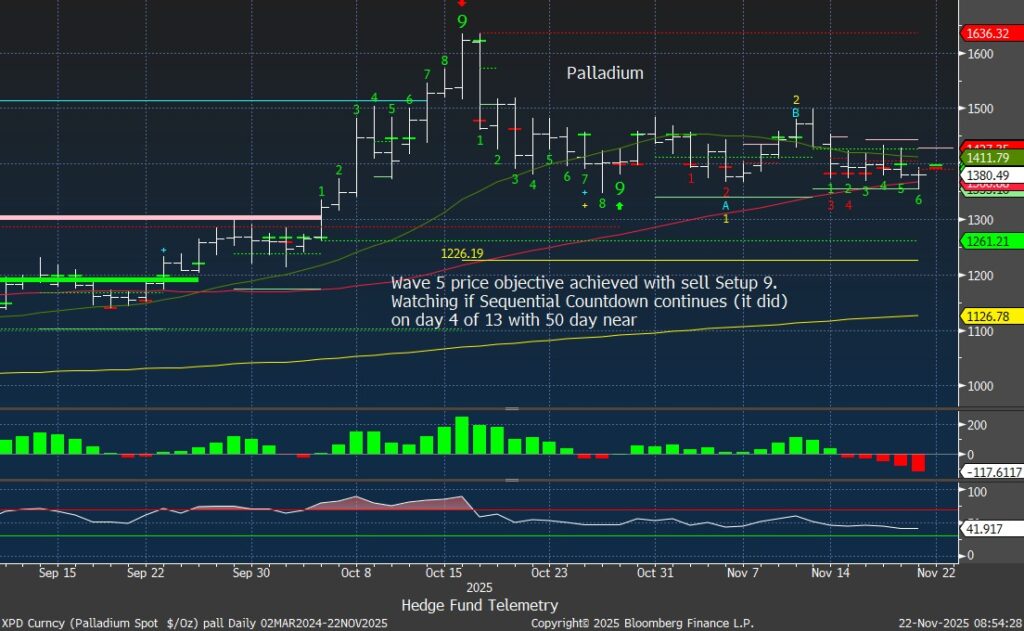This screenshot has height=631, width=1024.
Task: Click divider handle above the RSI panel
Action: point(511,481)
